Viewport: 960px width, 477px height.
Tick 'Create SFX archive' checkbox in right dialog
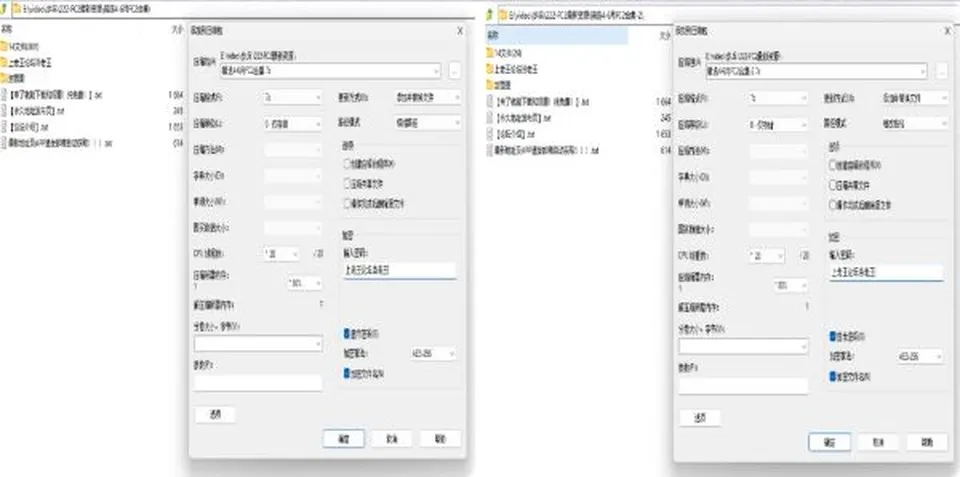833,165
